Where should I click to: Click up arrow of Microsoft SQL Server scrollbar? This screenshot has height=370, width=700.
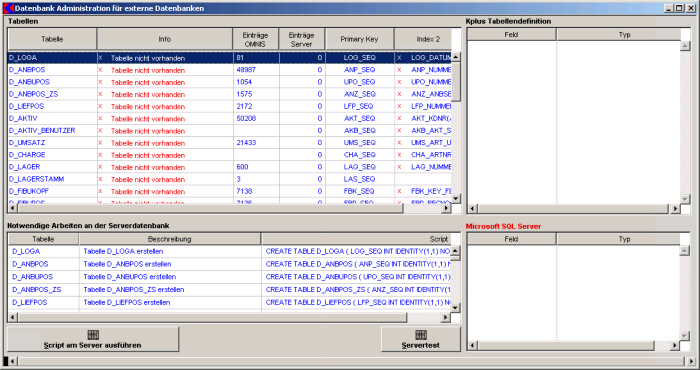coord(685,251)
